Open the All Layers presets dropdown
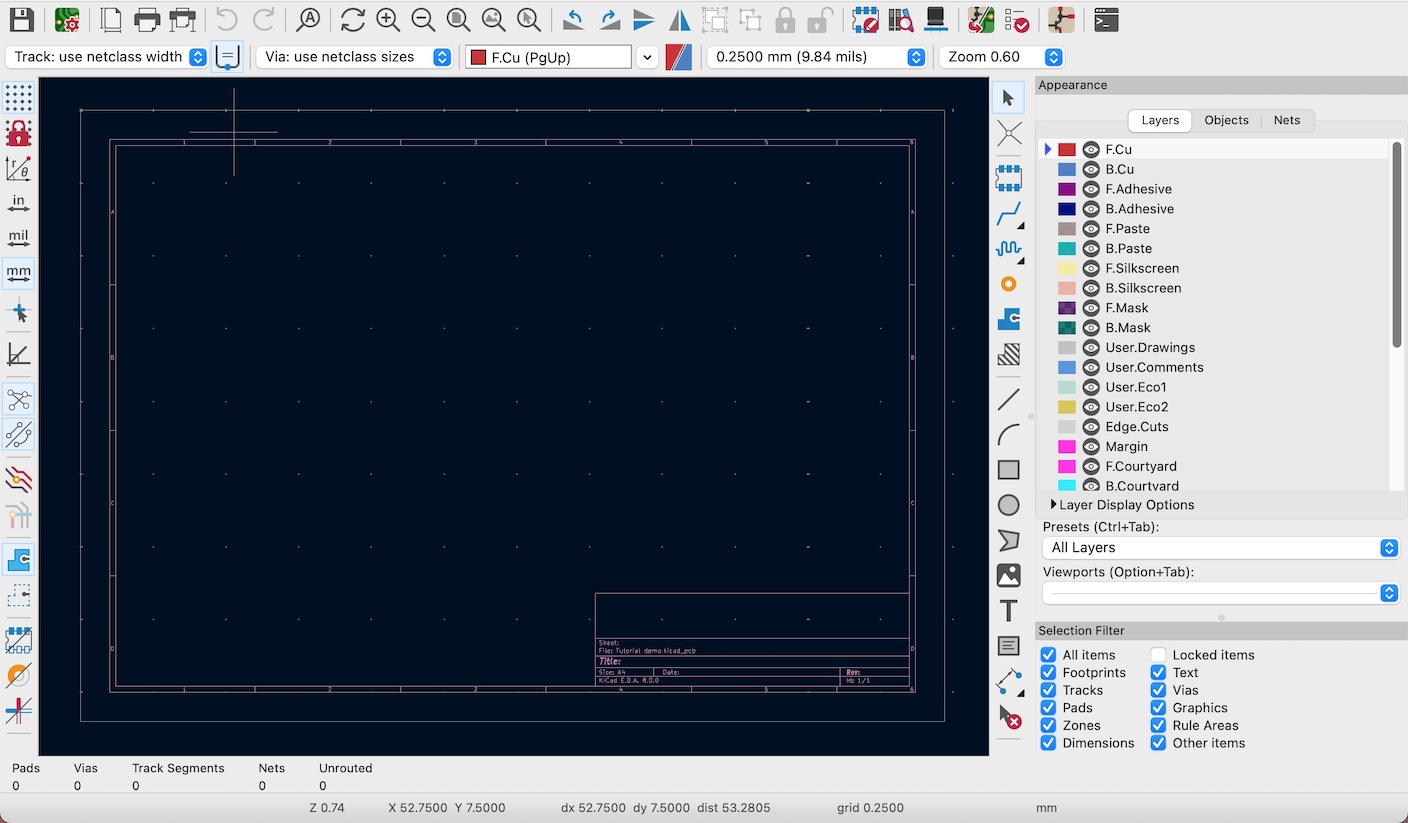 click(1220, 548)
